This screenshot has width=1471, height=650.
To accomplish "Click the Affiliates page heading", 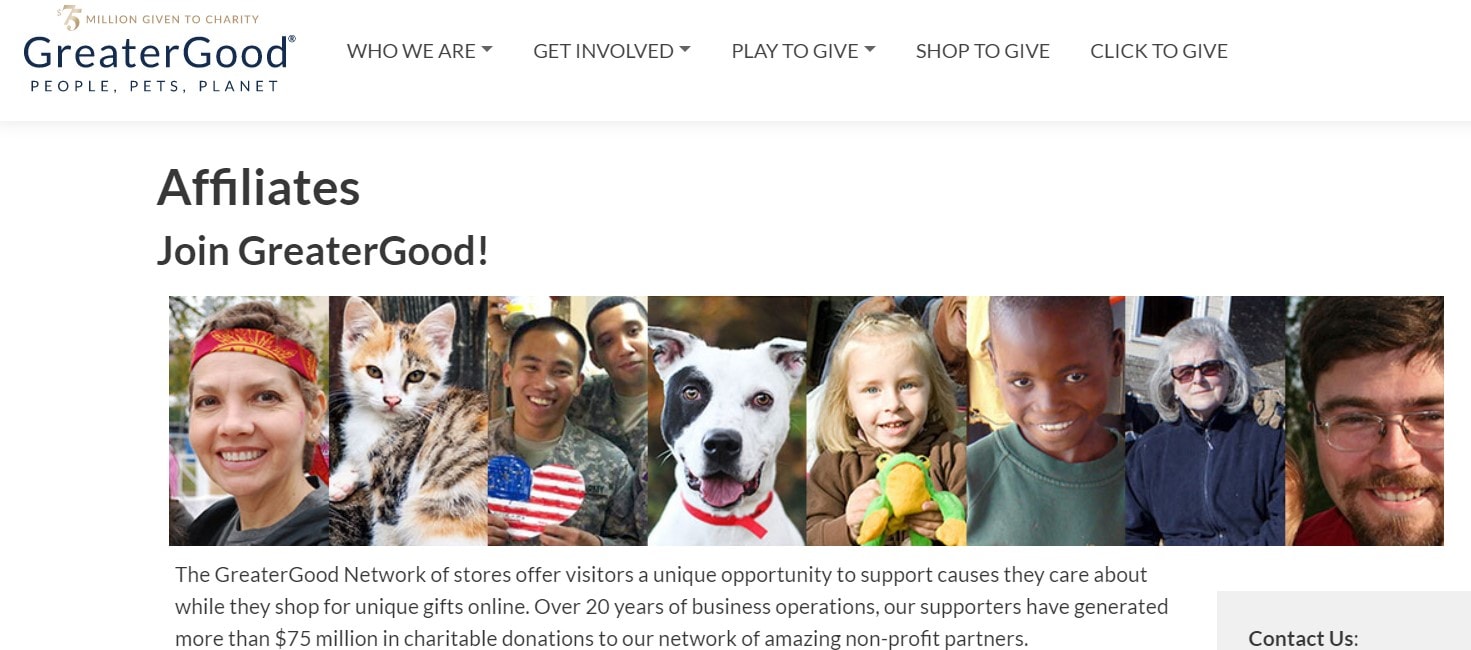I will pyautogui.click(x=258, y=187).
